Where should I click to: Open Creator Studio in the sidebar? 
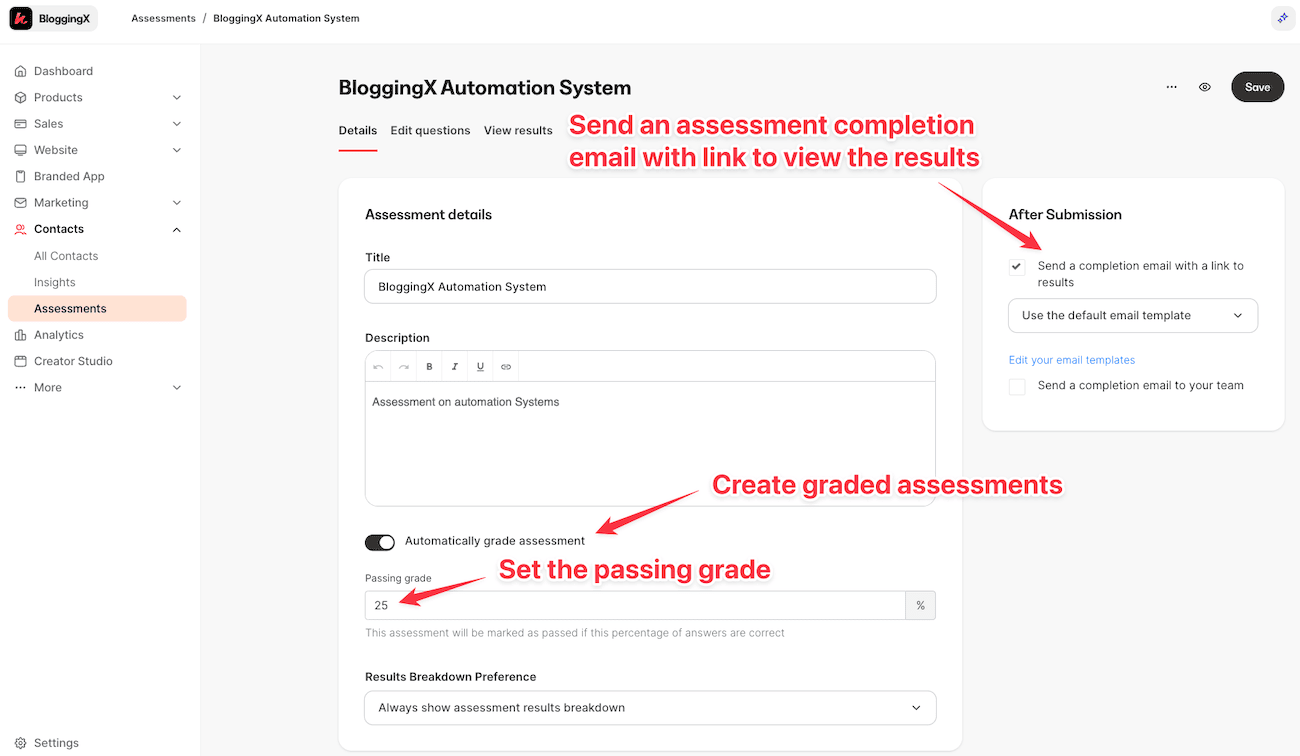point(73,360)
